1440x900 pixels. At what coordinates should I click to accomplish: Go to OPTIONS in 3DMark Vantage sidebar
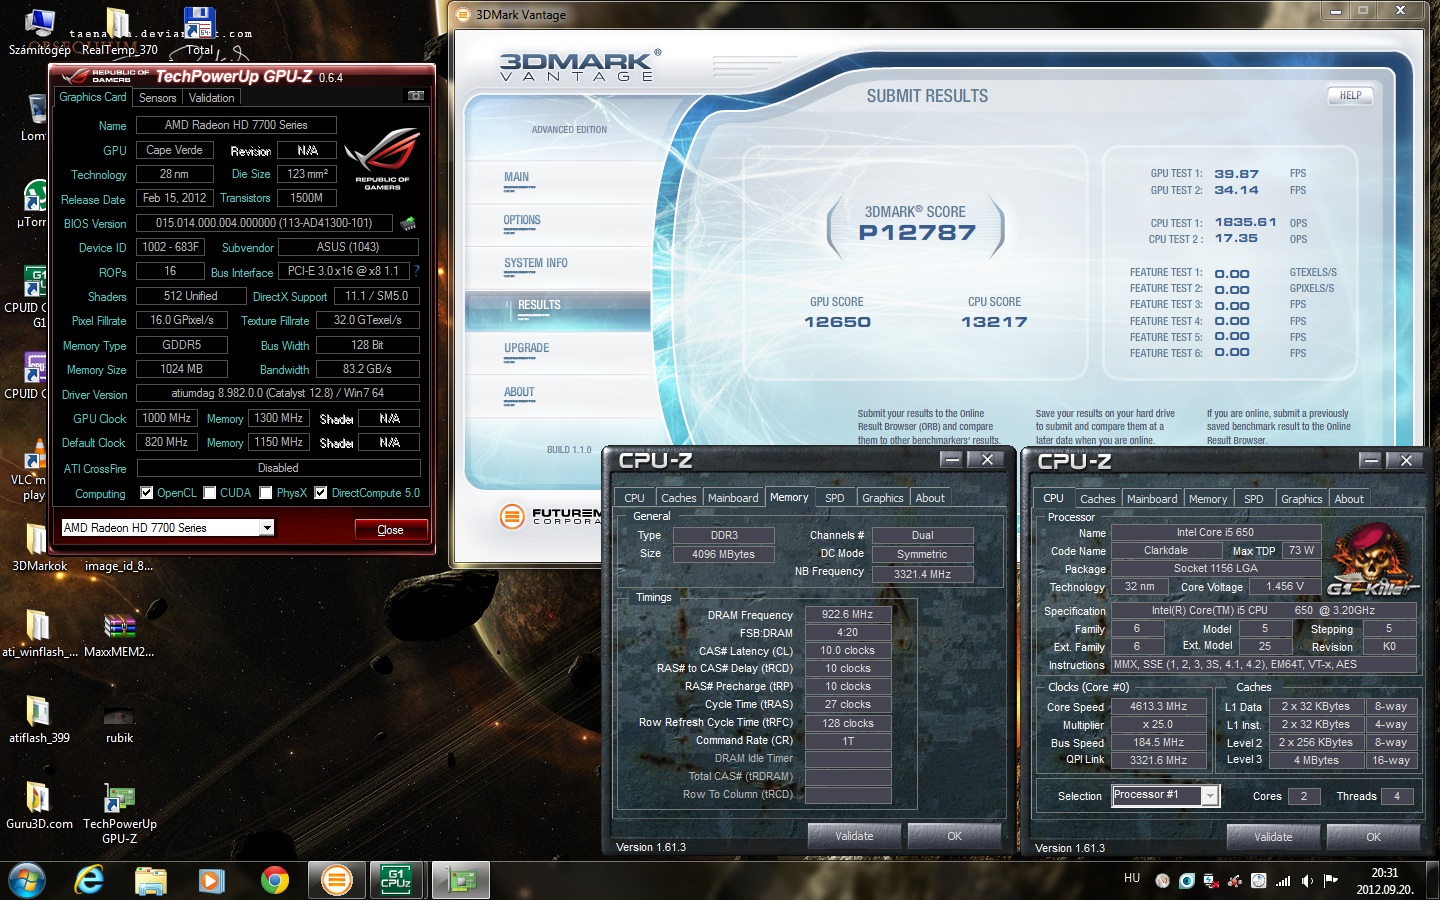pyautogui.click(x=522, y=220)
